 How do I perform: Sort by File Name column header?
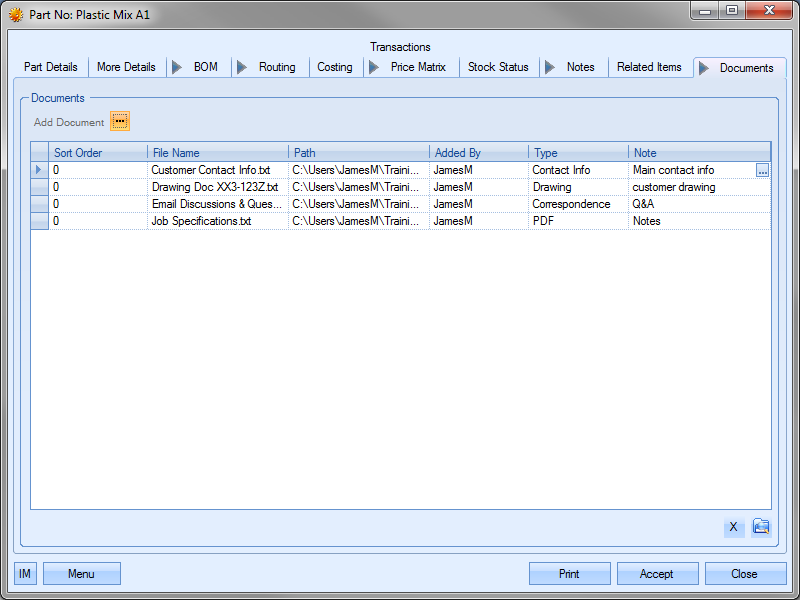click(x=218, y=153)
